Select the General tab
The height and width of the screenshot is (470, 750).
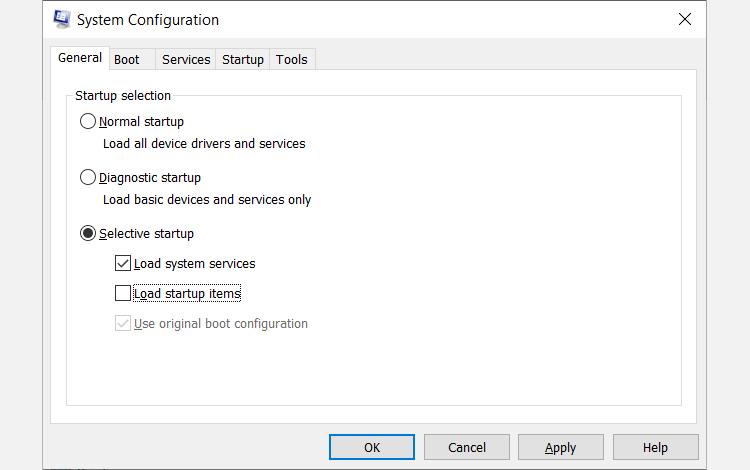coord(79,58)
